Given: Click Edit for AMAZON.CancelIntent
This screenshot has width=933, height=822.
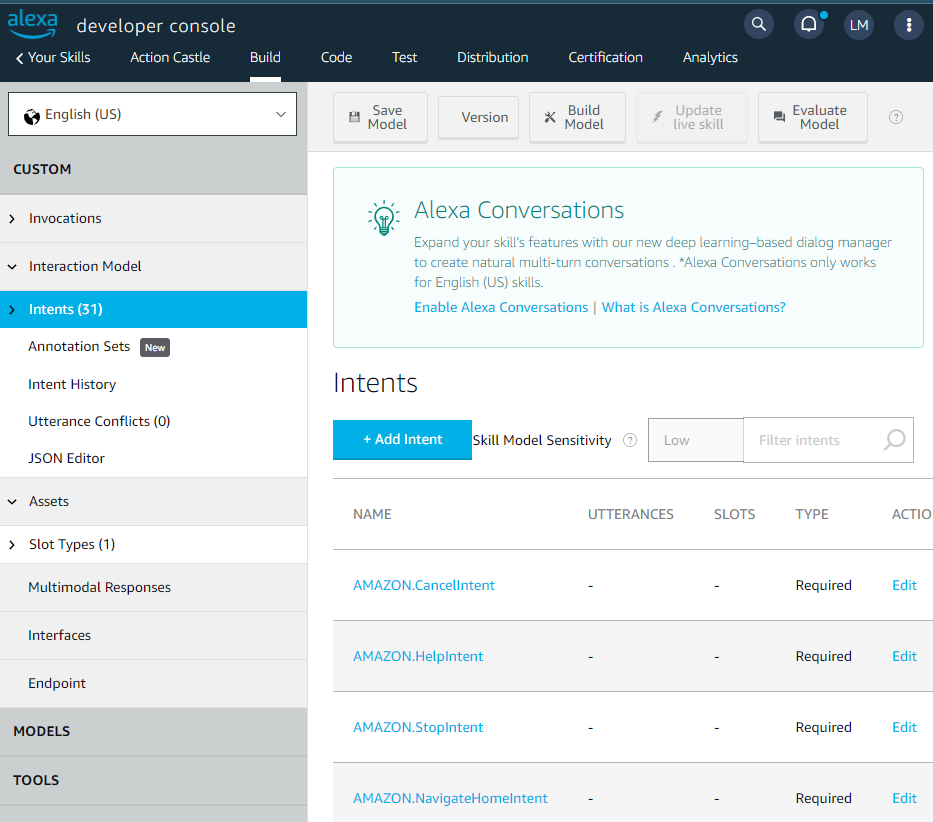Looking at the screenshot, I should [904, 585].
